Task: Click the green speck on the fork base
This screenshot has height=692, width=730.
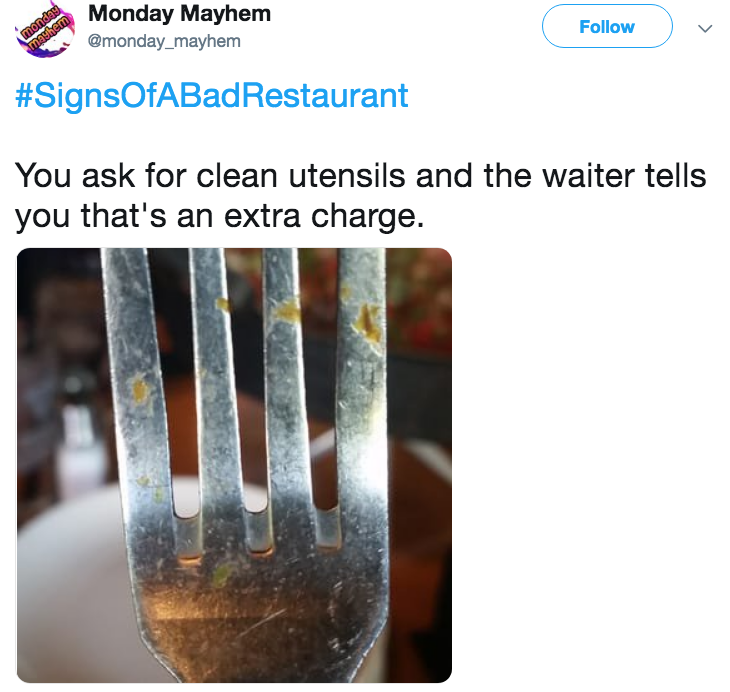Action: point(222,574)
